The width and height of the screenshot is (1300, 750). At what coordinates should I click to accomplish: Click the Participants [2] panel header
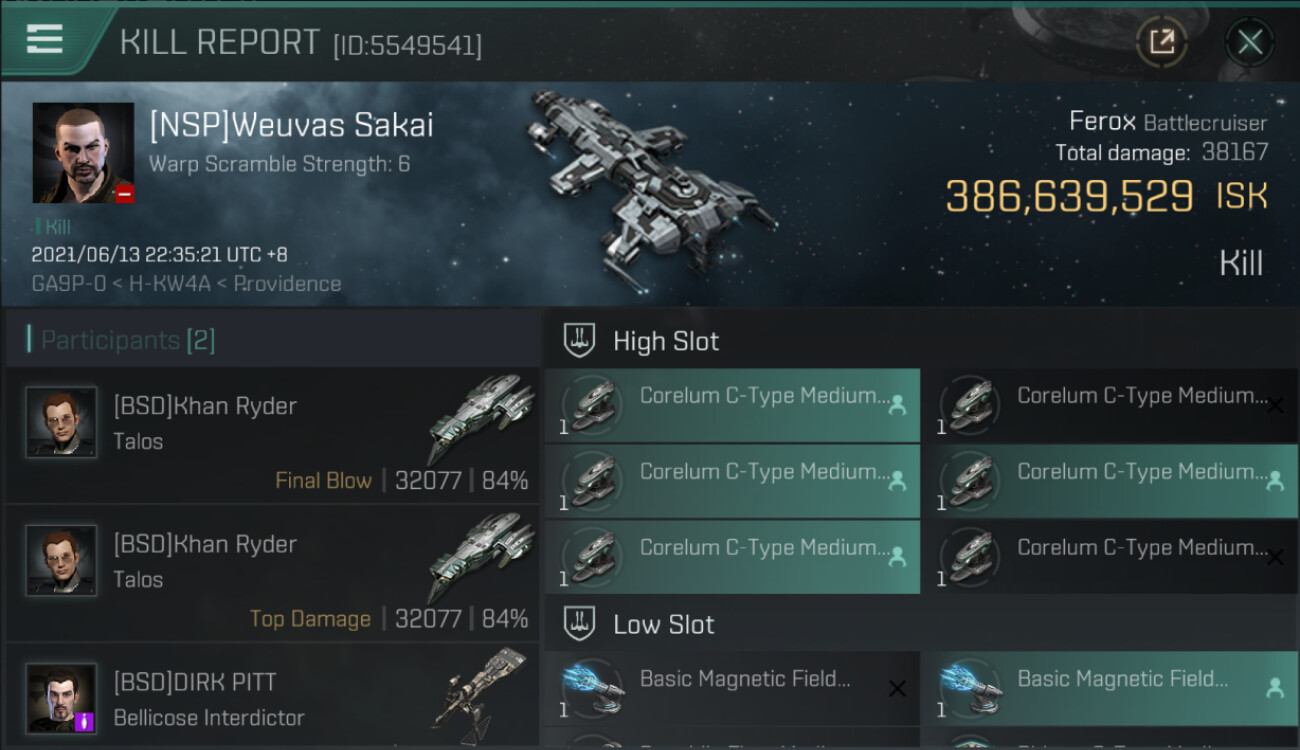pyautogui.click(x=272, y=340)
